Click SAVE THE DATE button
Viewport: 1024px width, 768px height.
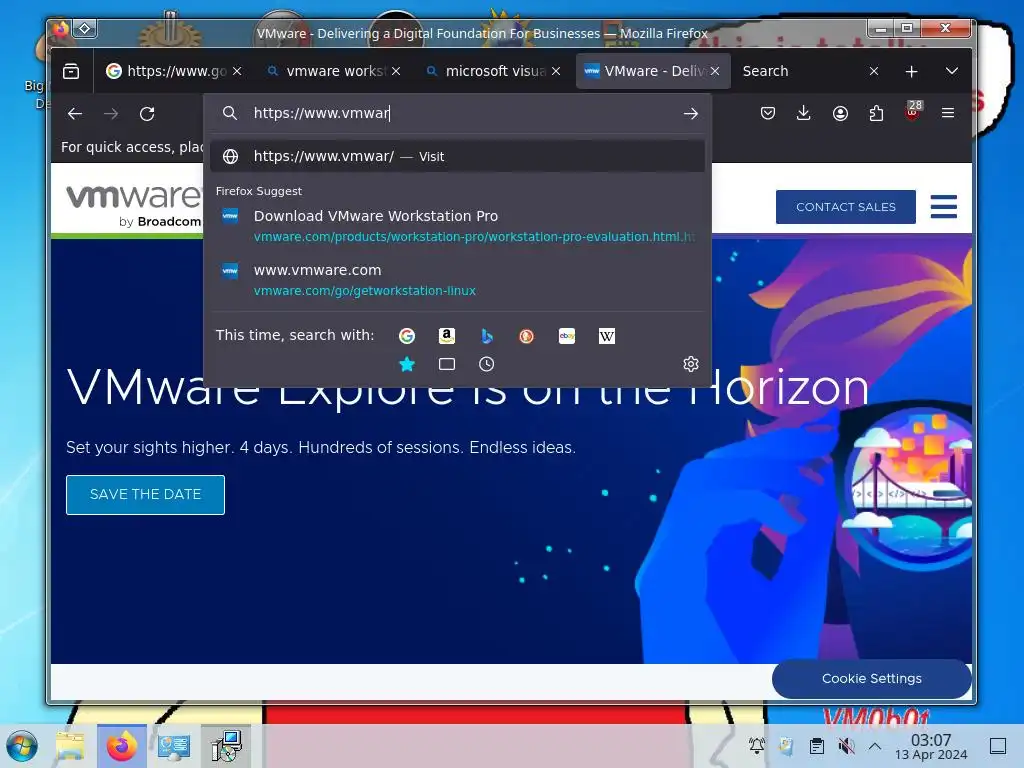(146, 495)
